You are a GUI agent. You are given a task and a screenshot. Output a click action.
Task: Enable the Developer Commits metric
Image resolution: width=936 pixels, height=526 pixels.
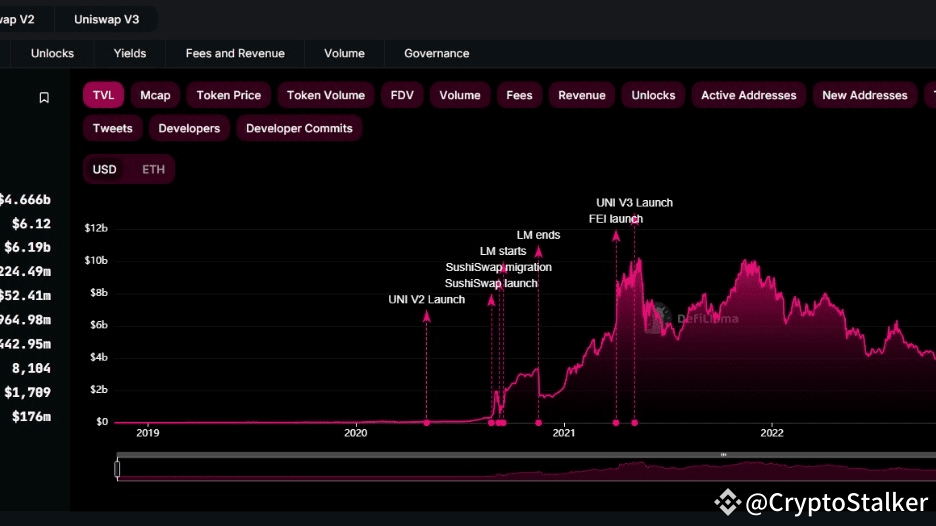(299, 128)
